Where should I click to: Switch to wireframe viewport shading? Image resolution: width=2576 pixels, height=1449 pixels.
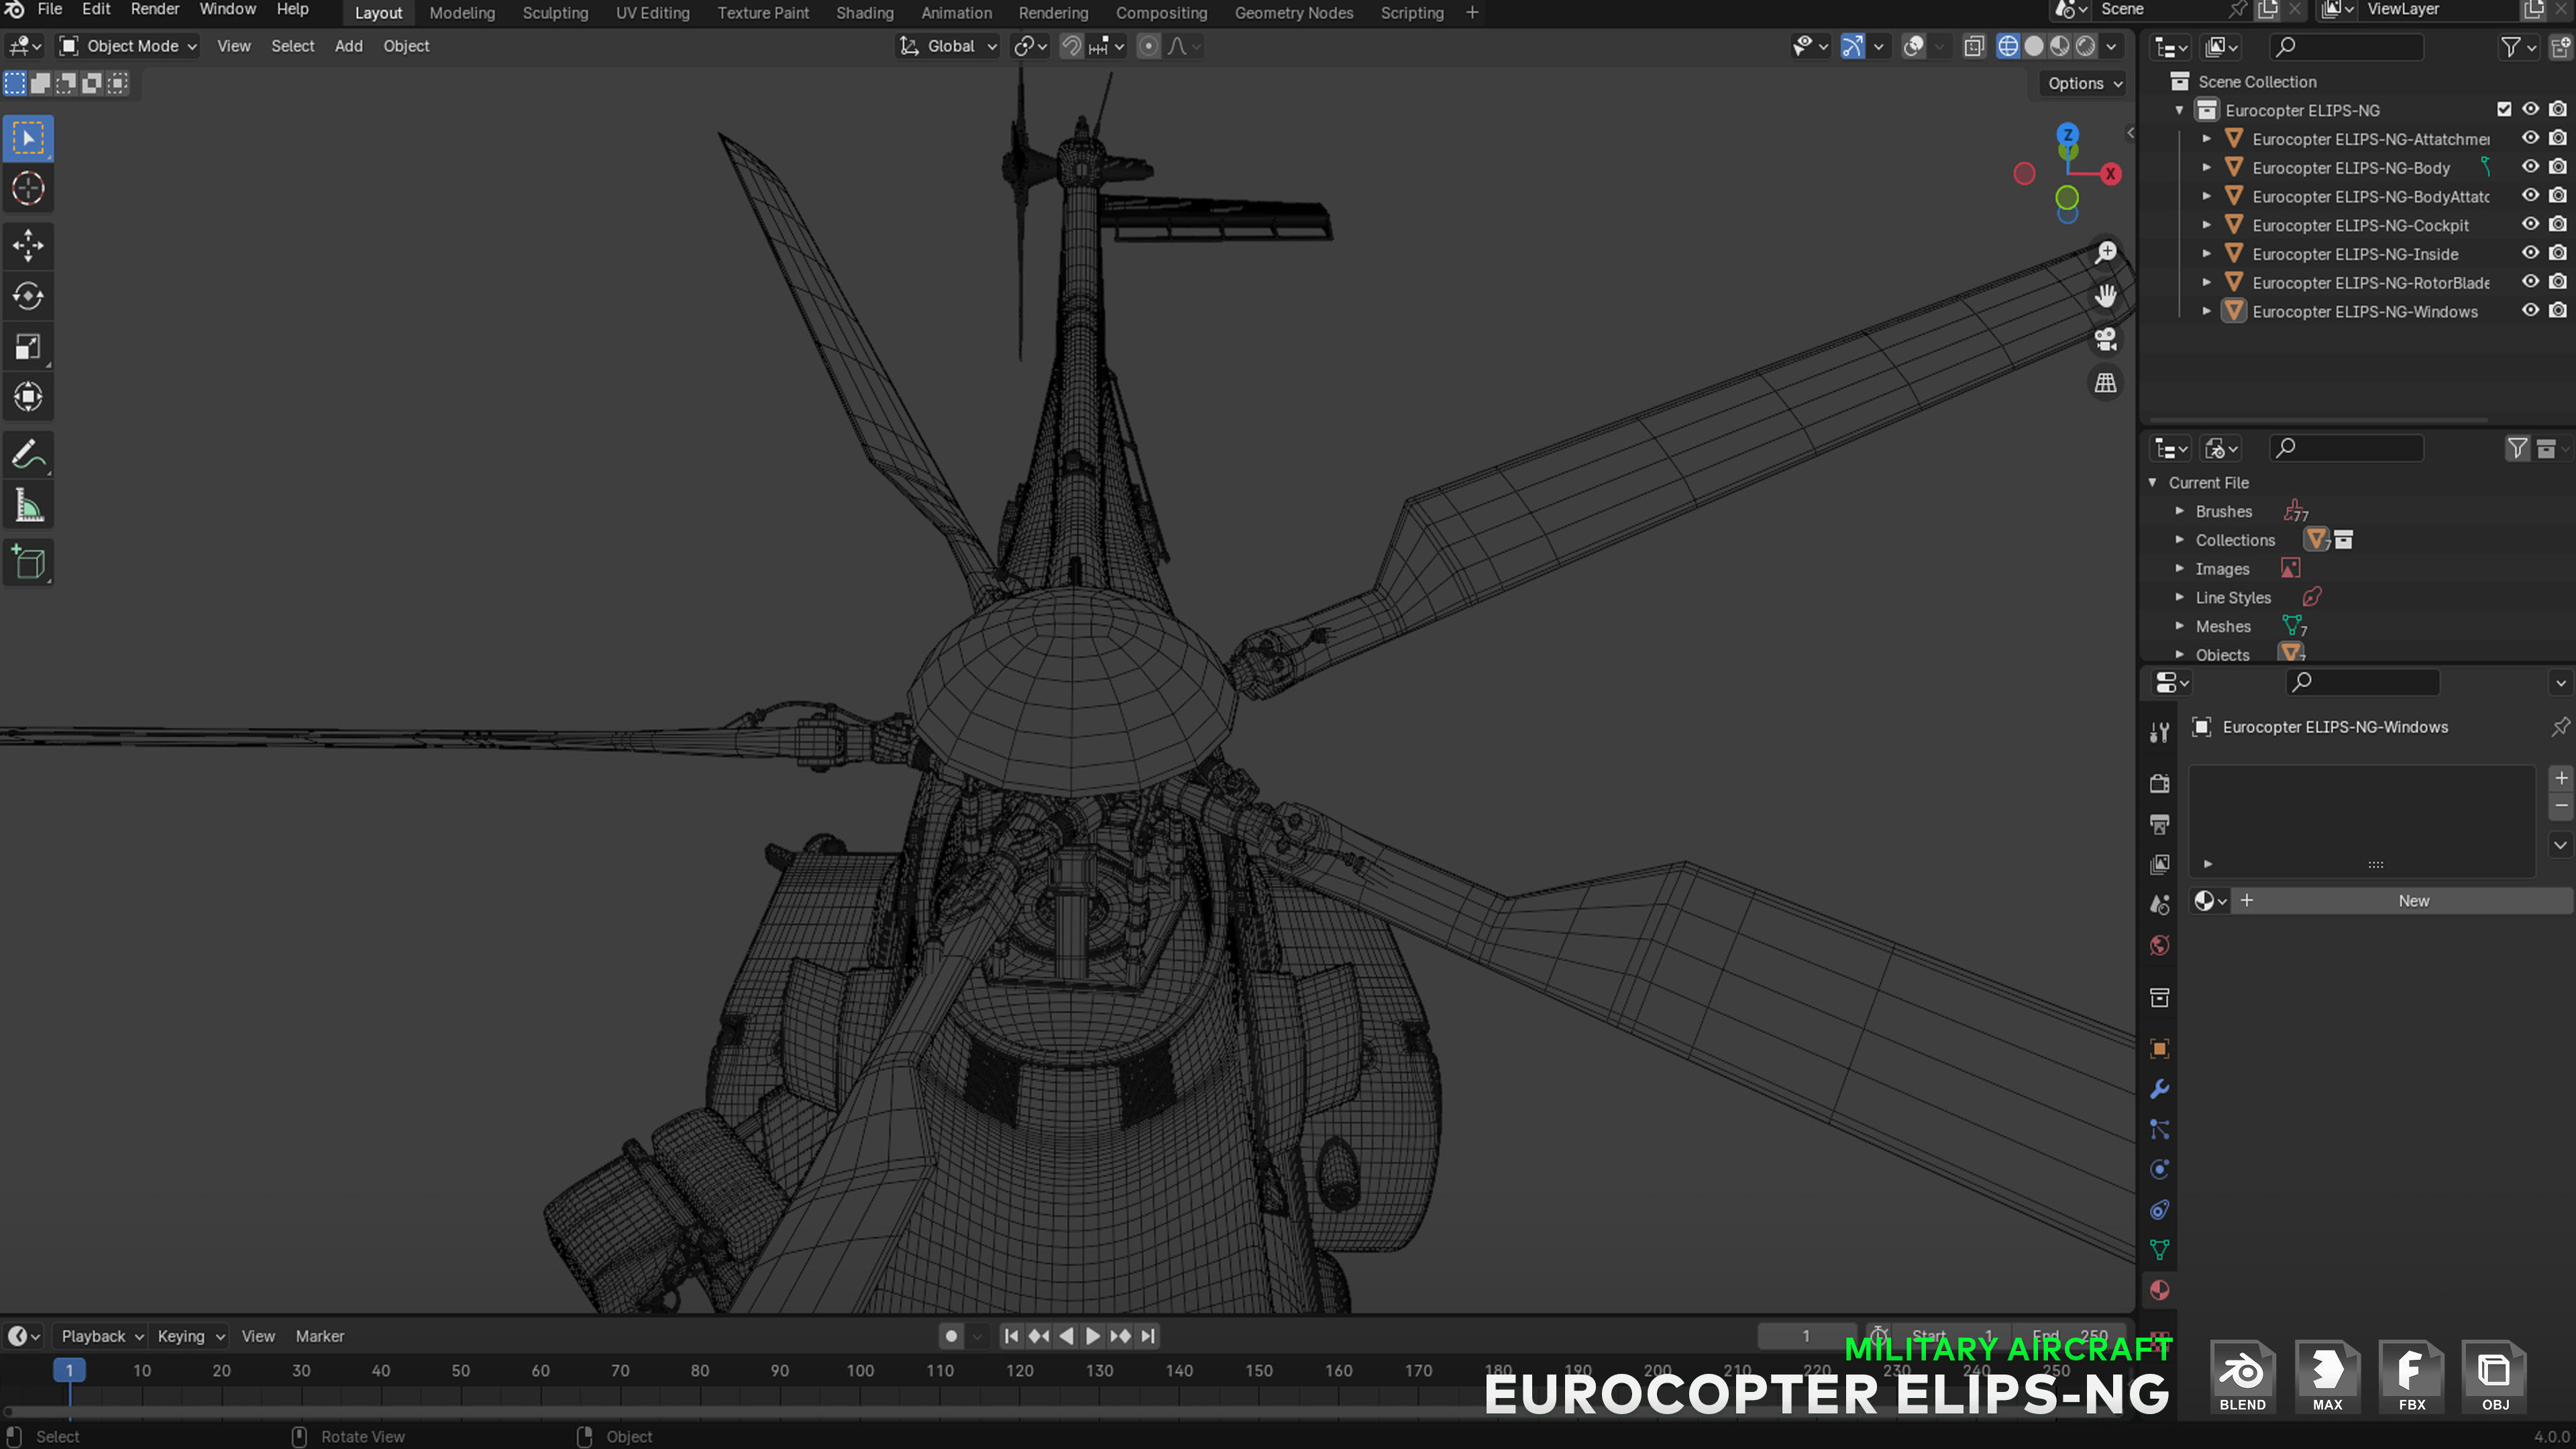pyautogui.click(x=2008, y=46)
